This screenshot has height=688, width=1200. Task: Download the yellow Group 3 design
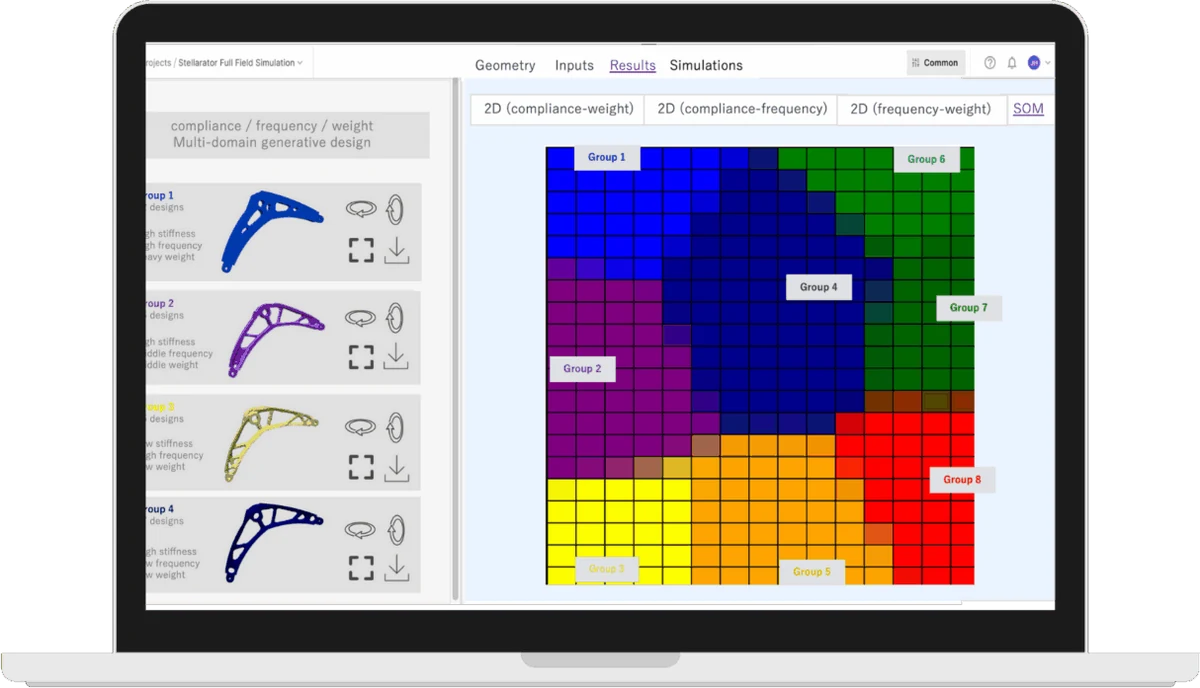click(x=397, y=467)
